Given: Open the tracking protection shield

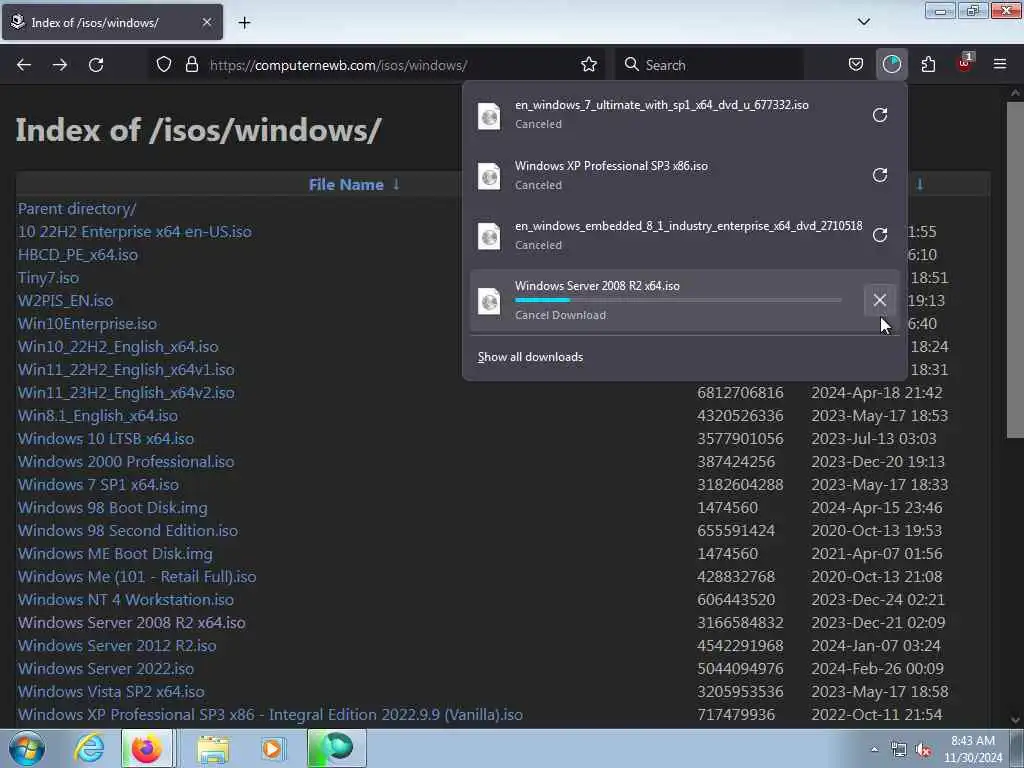Looking at the screenshot, I should (x=164, y=65).
